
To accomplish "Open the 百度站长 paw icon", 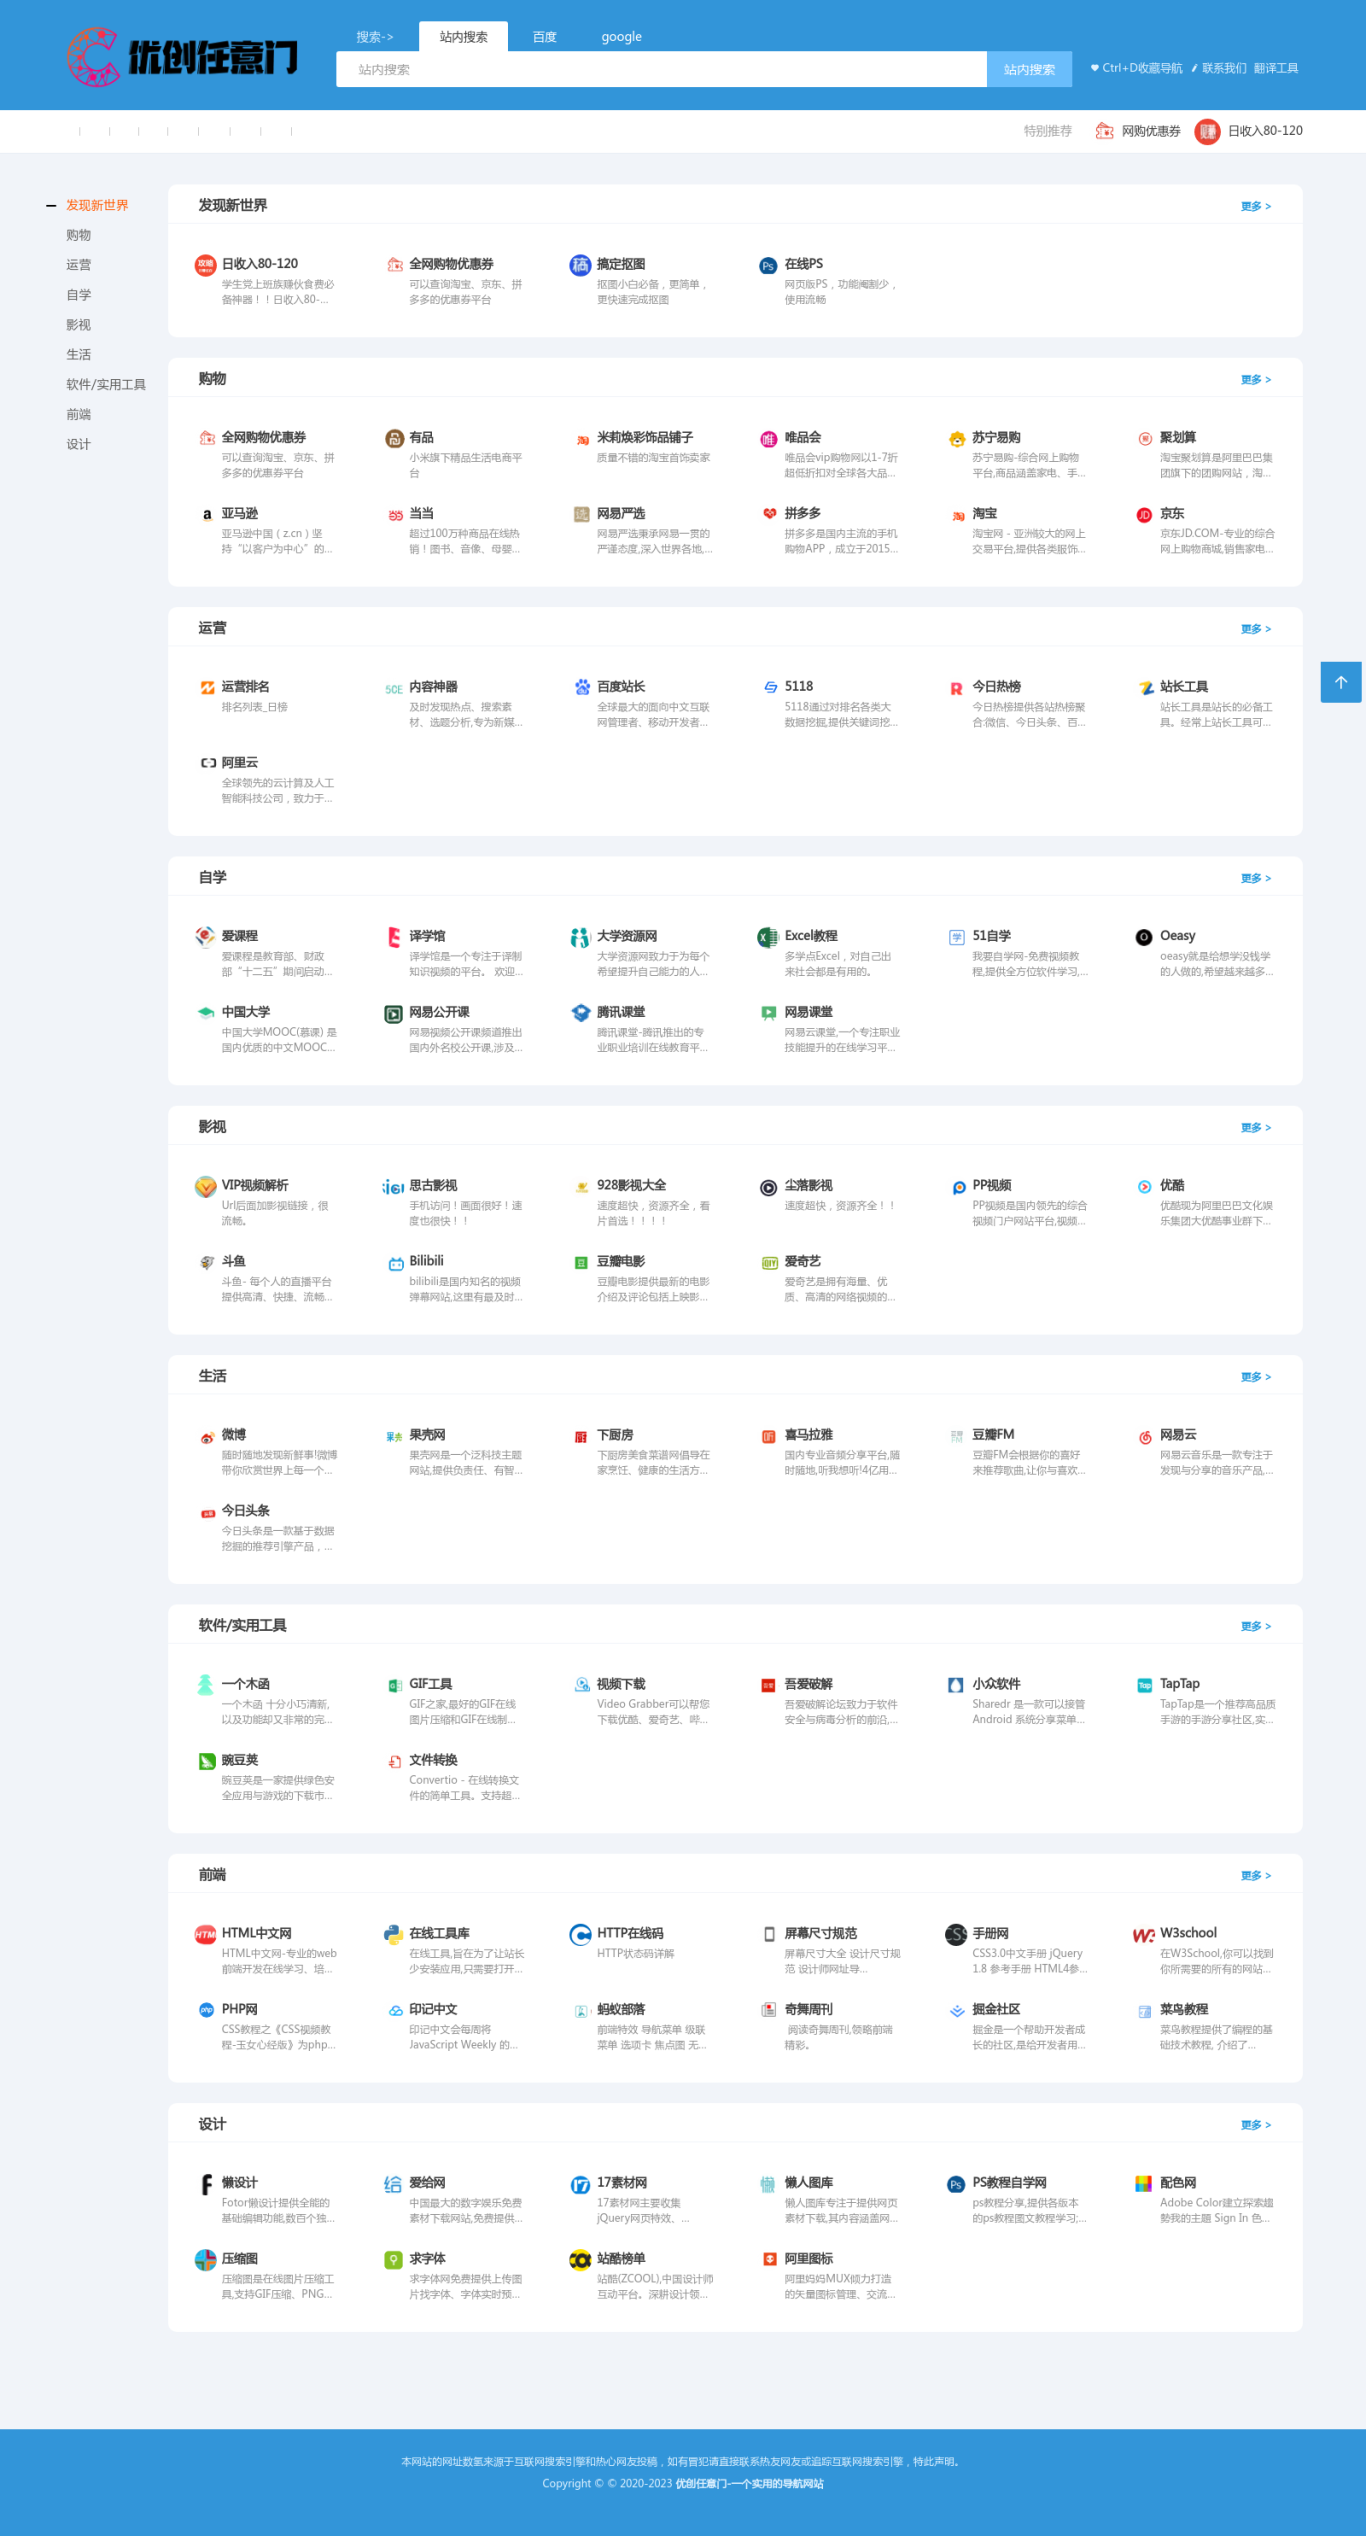I will (581, 687).
